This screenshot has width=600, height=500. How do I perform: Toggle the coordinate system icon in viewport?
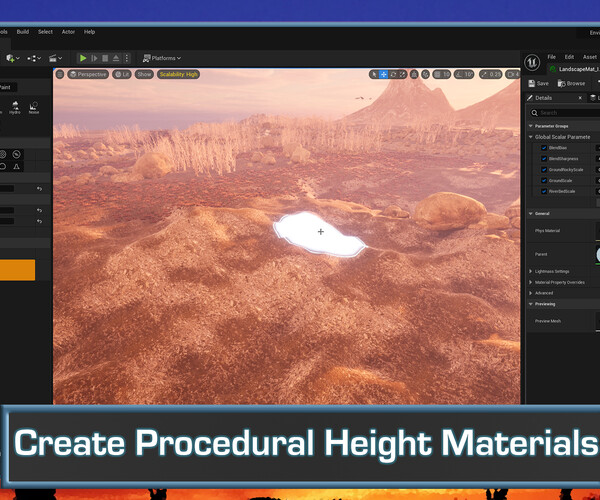point(414,74)
